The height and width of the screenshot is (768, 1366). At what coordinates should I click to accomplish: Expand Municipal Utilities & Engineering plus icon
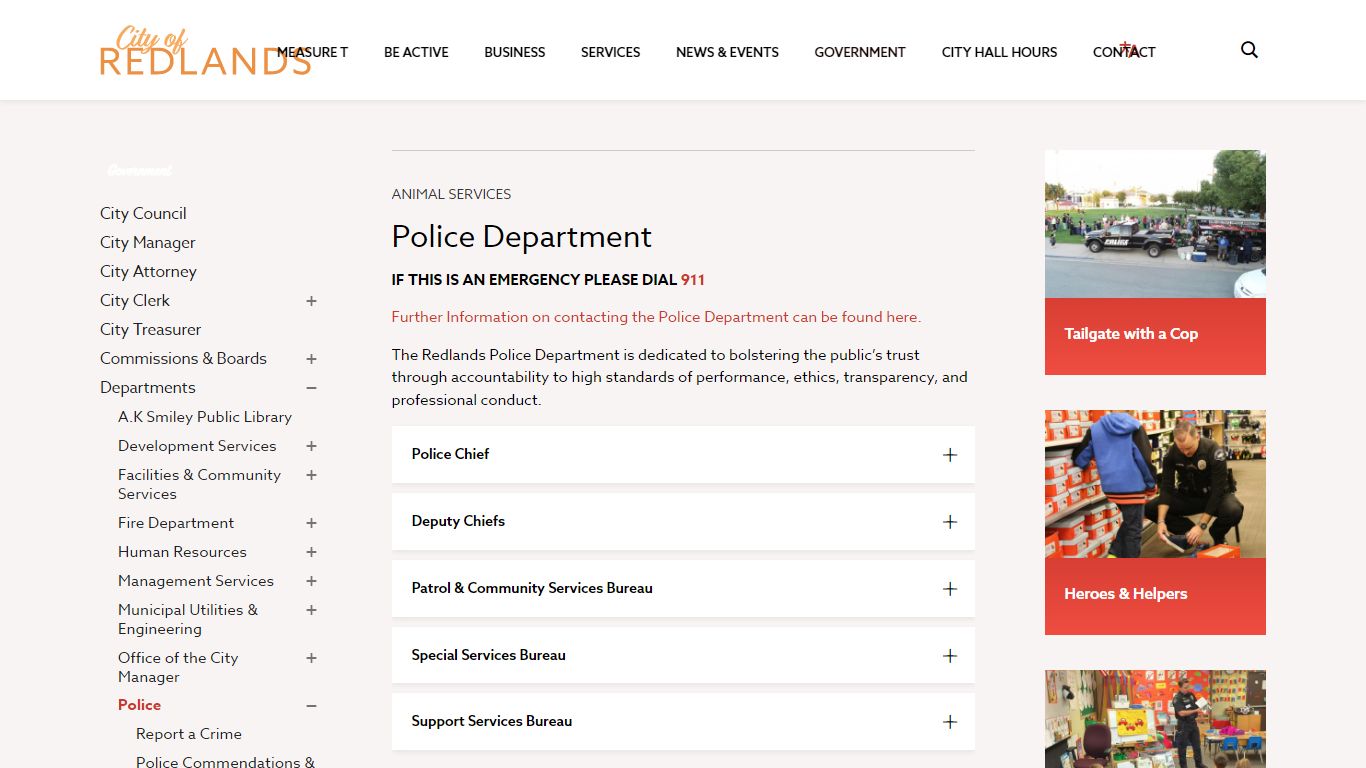coord(311,610)
